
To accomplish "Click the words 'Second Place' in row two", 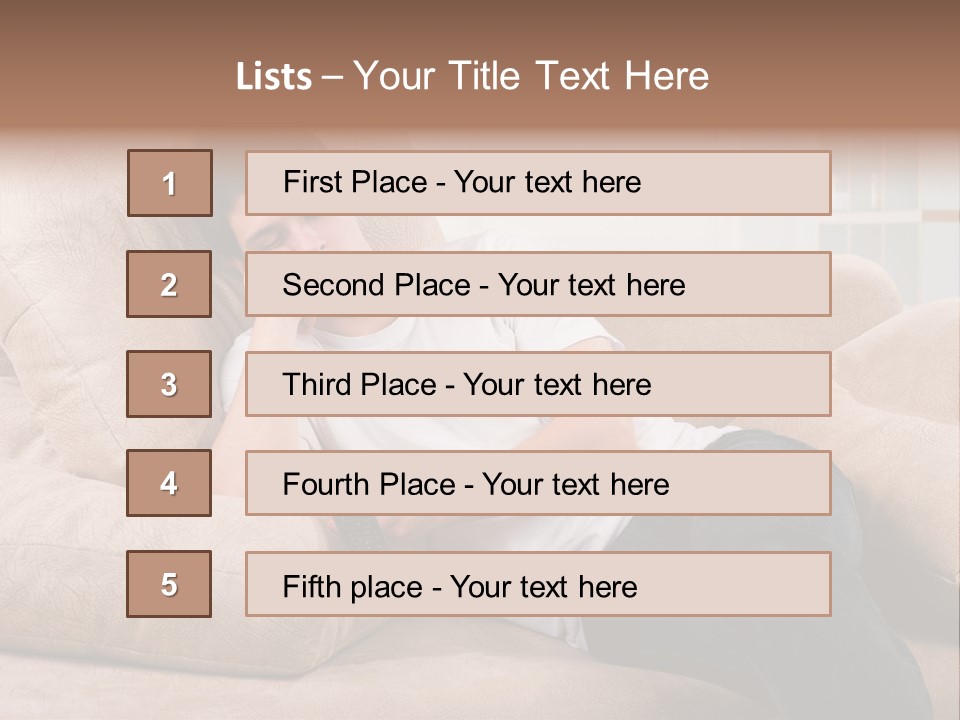I will [377, 285].
